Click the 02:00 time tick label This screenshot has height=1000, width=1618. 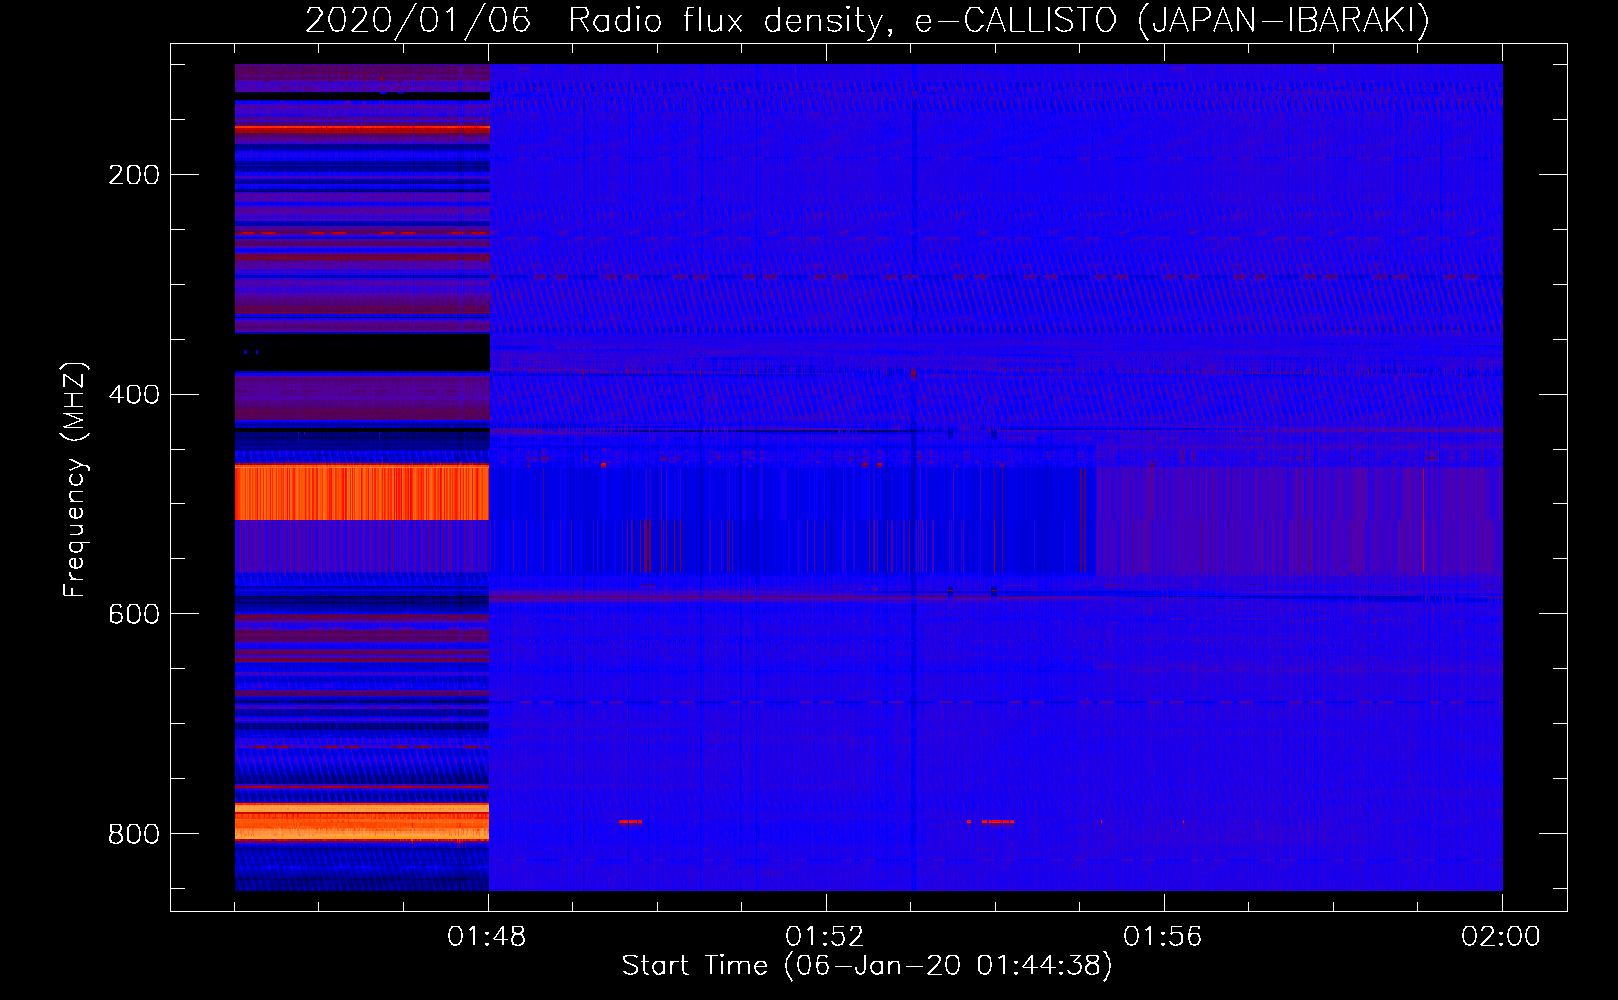(1501, 937)
